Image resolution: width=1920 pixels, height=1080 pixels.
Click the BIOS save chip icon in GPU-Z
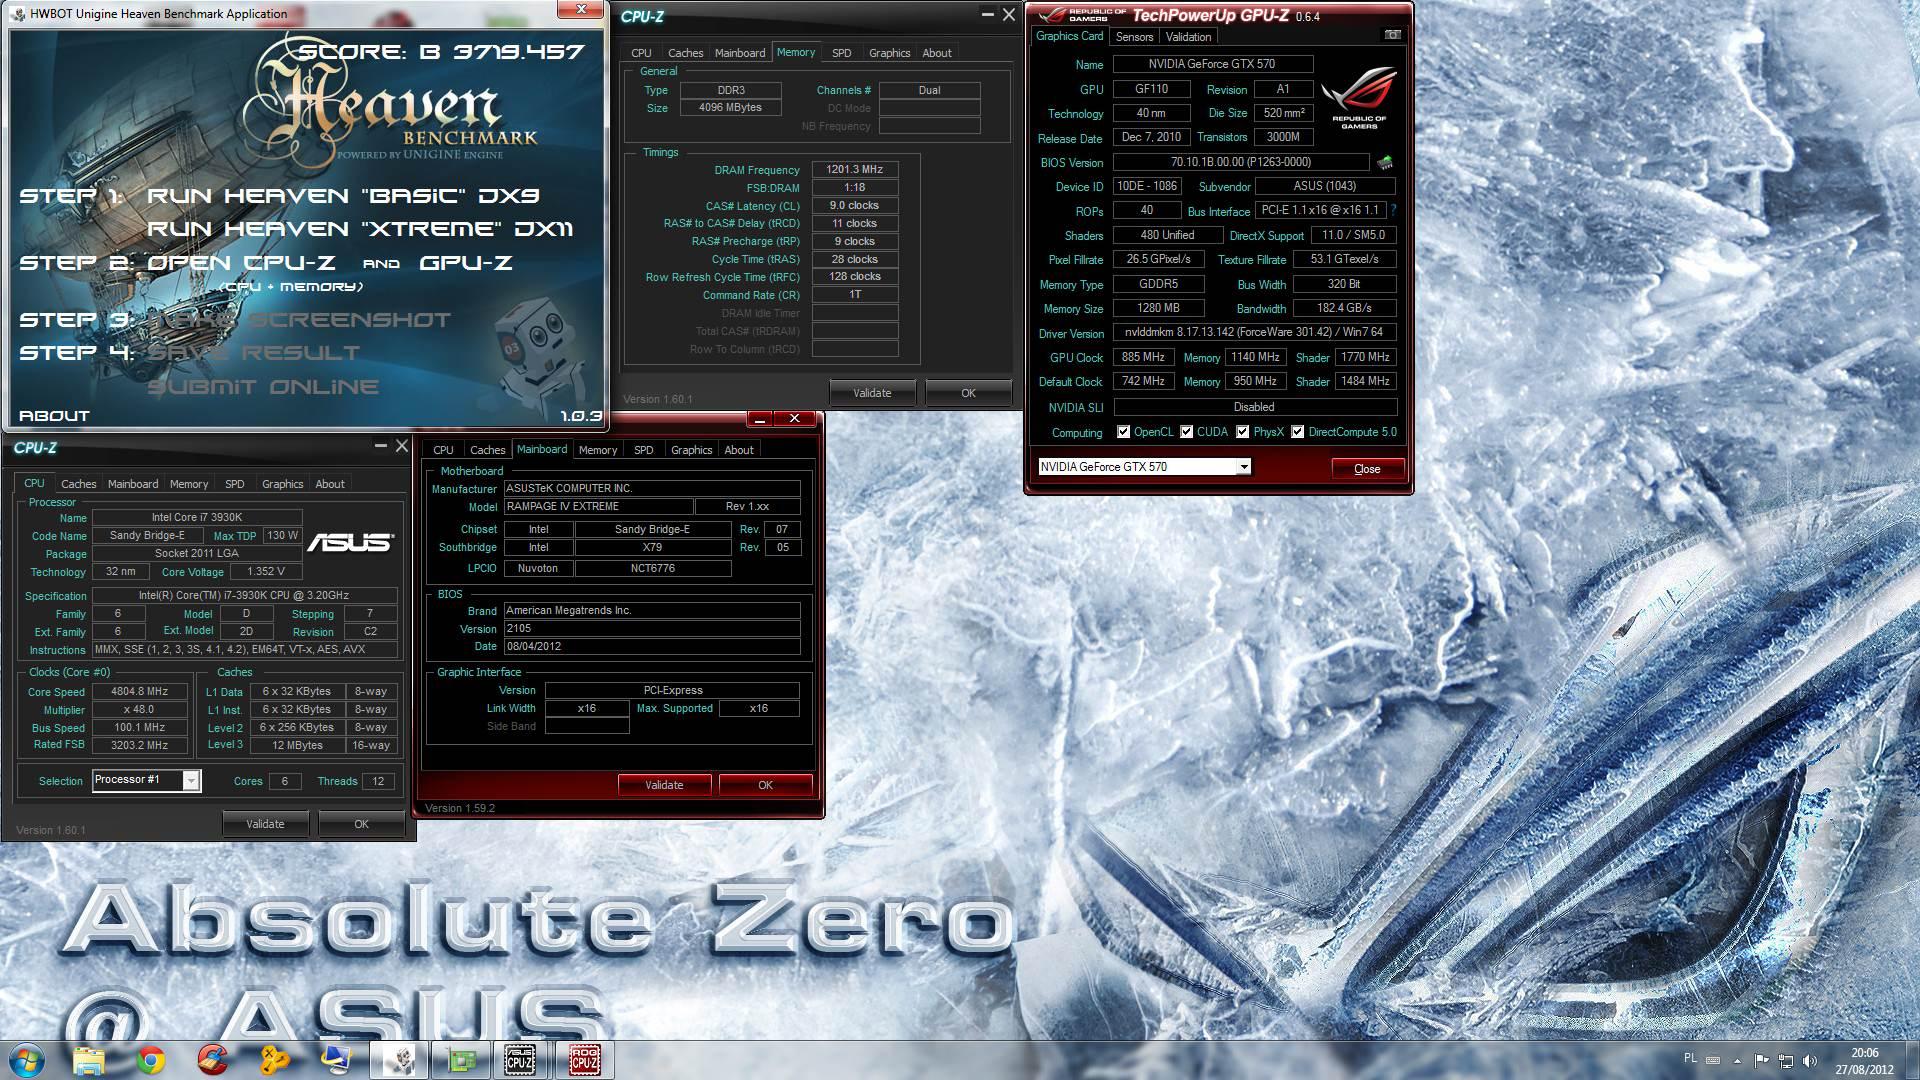(1385, 162)
